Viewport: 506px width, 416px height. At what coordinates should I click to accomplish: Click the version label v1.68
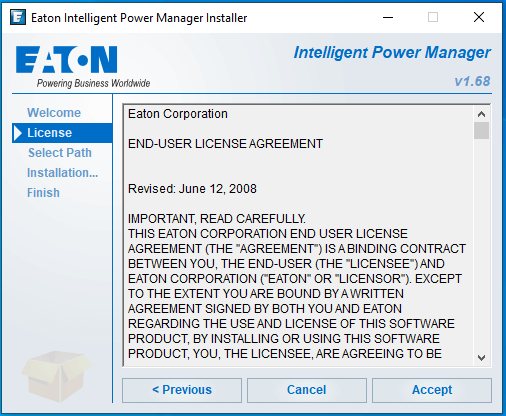coord(472,81)
